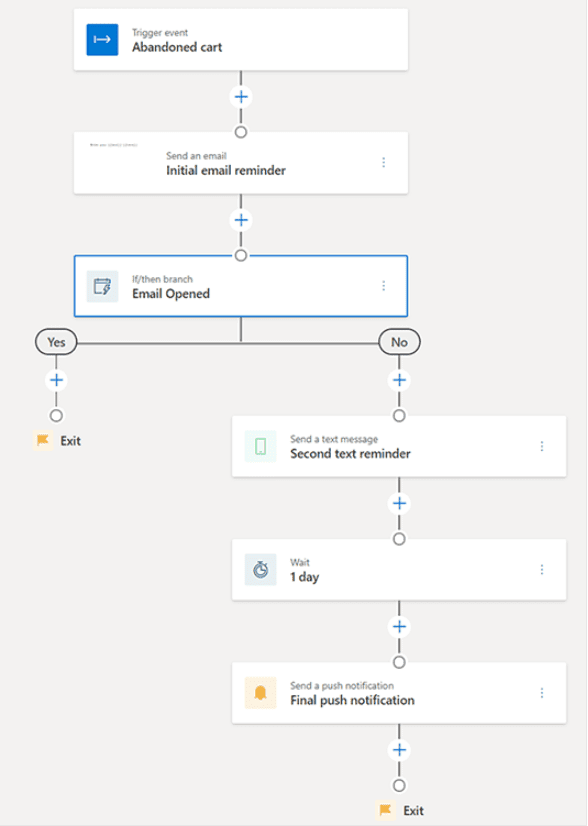The width and height of the screenshot is (588, 826).
Task: Click the push notification bell icon
Action: [x=260, y=693]
